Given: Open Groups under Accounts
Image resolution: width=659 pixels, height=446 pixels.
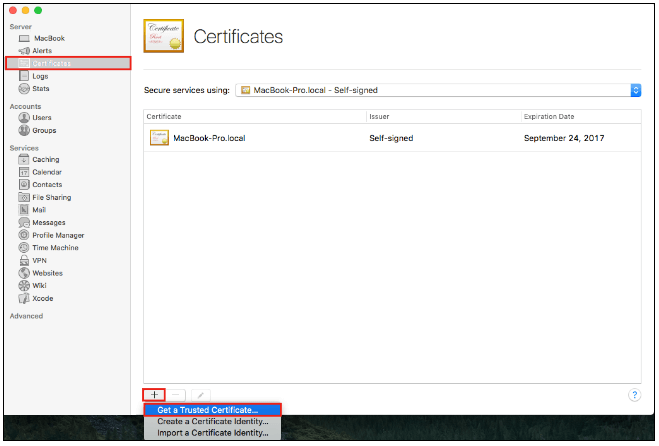Looking at the screenshot, I should point(43,130).
